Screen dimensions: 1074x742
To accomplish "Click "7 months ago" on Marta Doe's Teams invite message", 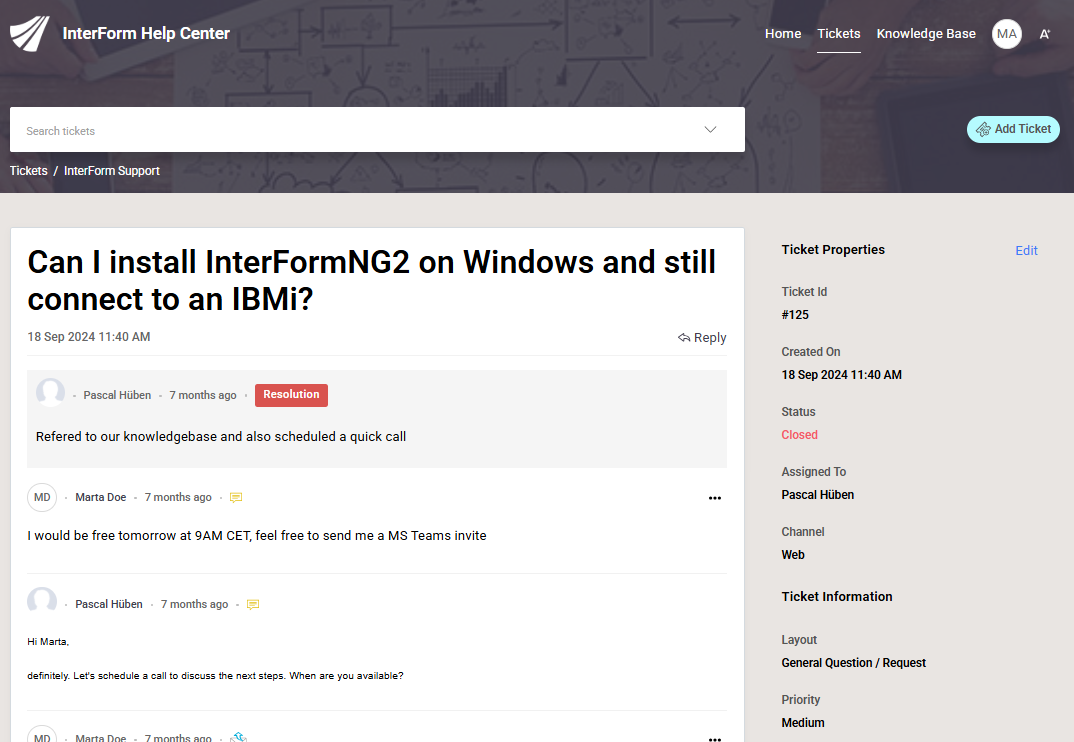I will [x=178, y=497].
